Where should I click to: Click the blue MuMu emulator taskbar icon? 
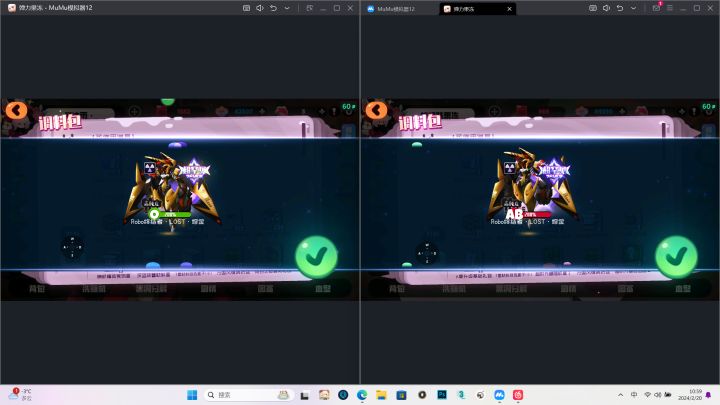[x=500, y=395]
